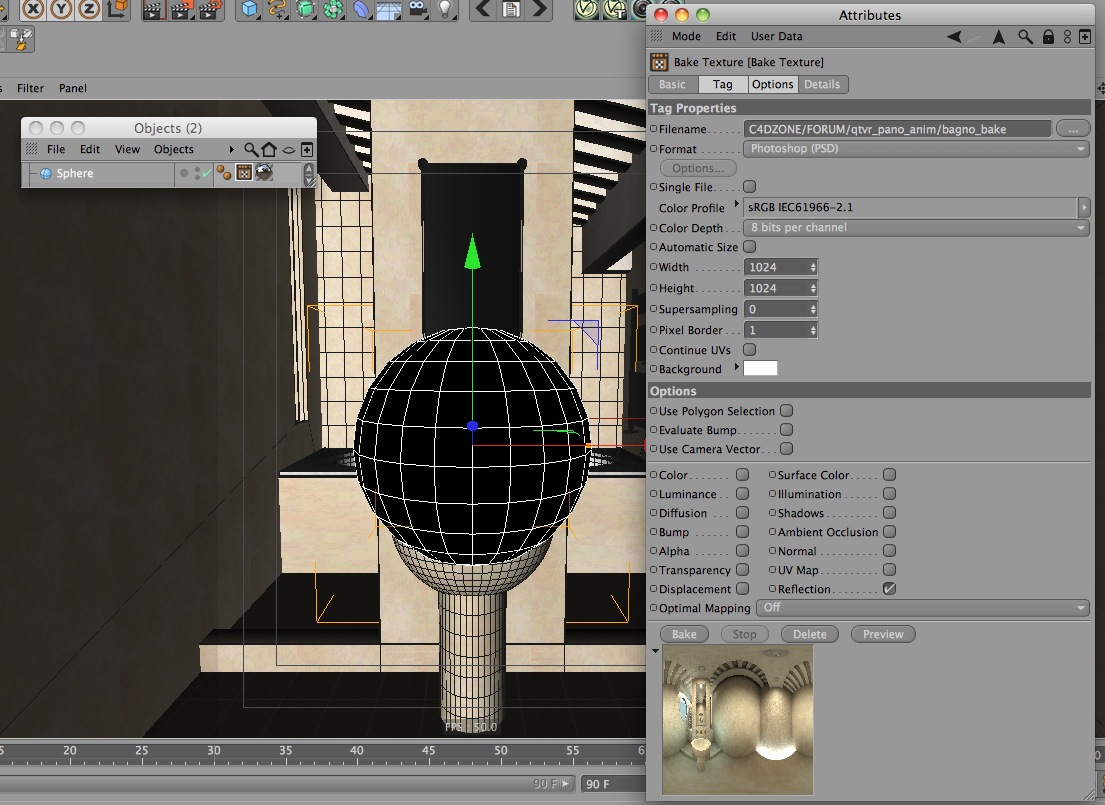
Task: Click the camera object icon in toolbar
Action: tap(417, 10)
